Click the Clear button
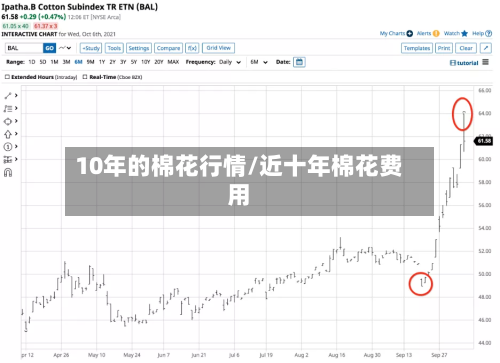500x363 pixels. (466, 48)
